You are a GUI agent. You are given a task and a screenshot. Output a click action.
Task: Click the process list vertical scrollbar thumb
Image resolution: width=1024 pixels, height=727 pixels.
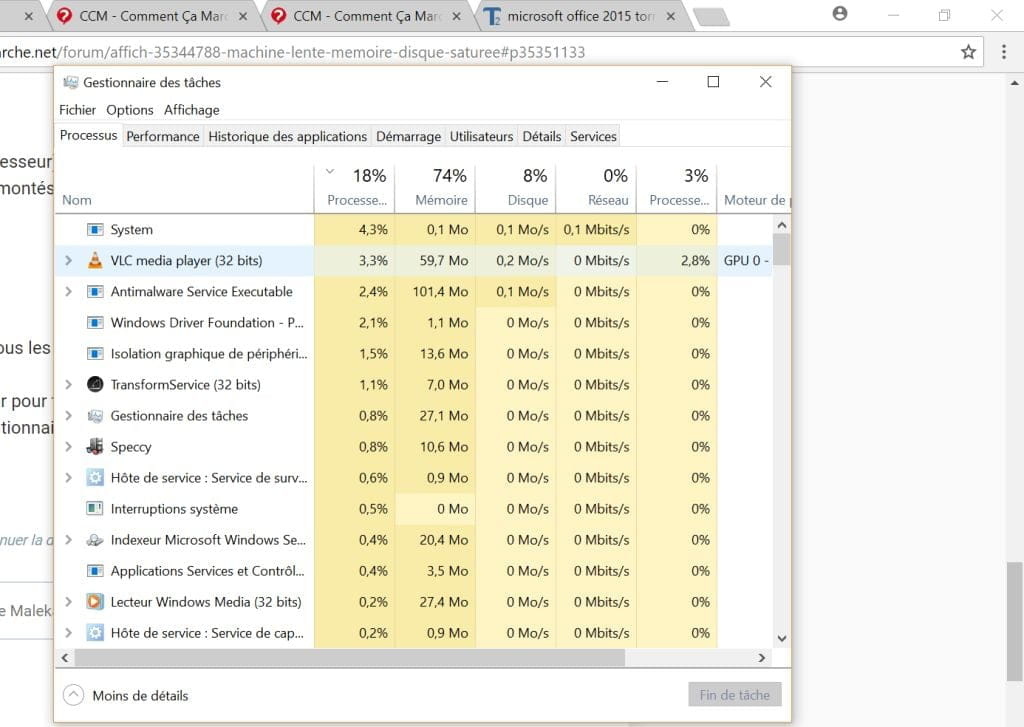click(782, 250)
